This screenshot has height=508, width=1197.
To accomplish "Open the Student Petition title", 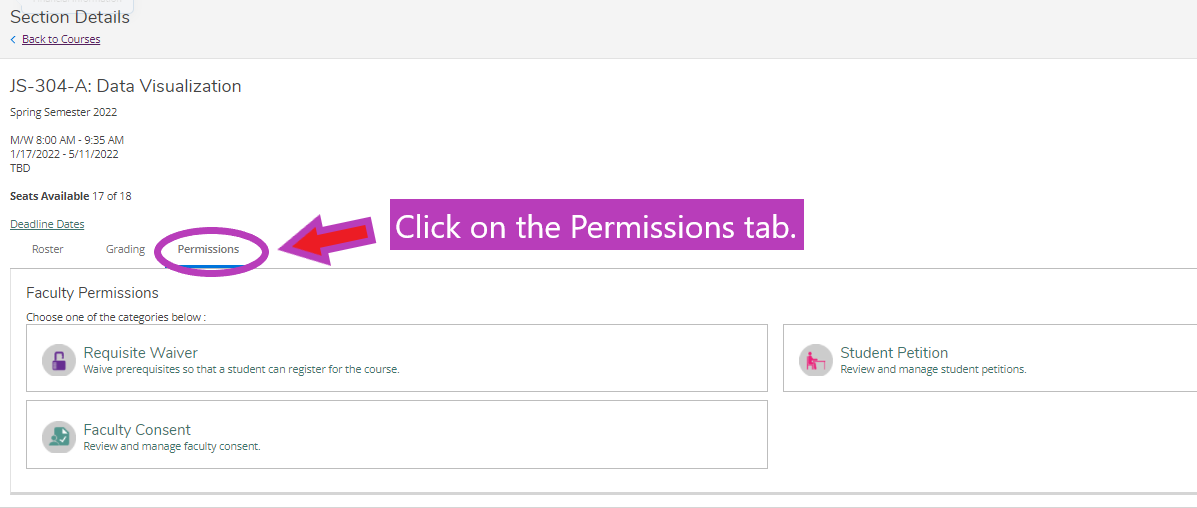I will [x=894, y=353].
